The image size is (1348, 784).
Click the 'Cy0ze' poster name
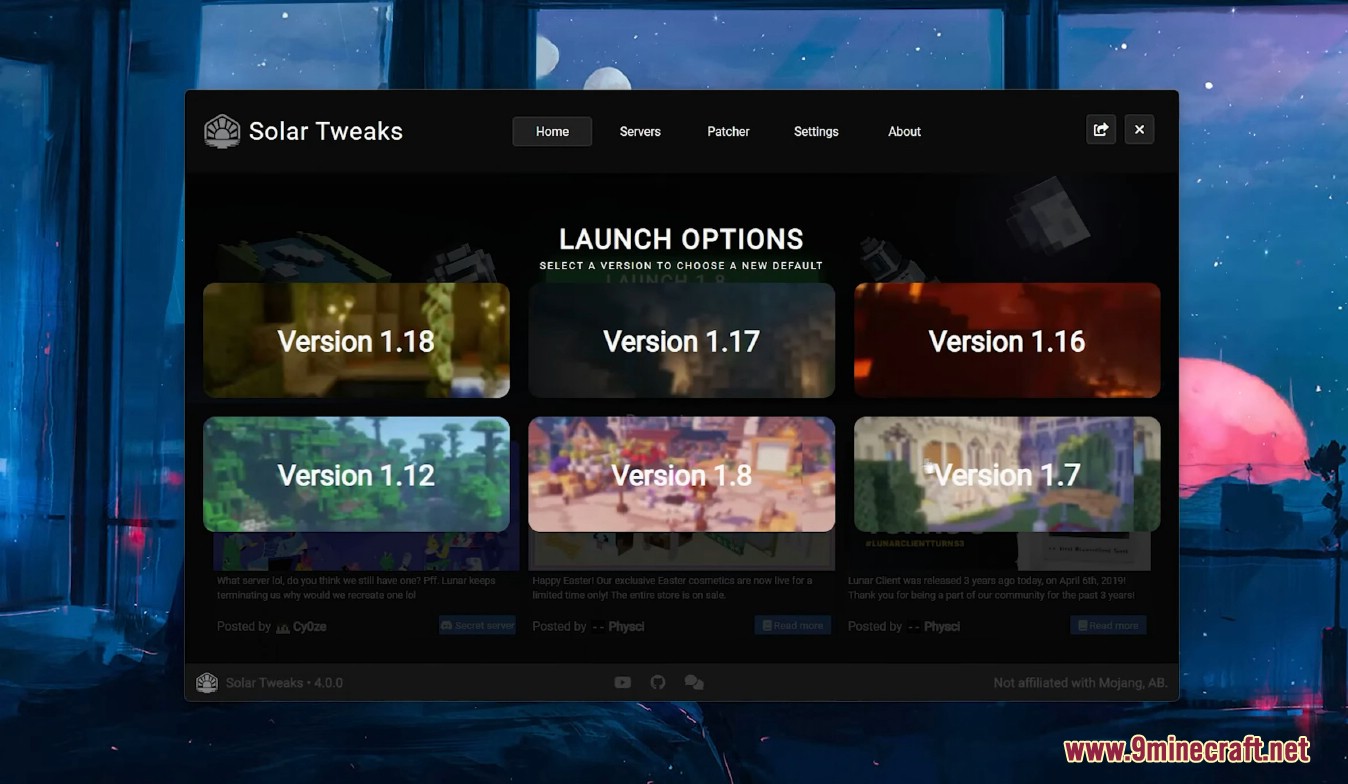(309, 626)
